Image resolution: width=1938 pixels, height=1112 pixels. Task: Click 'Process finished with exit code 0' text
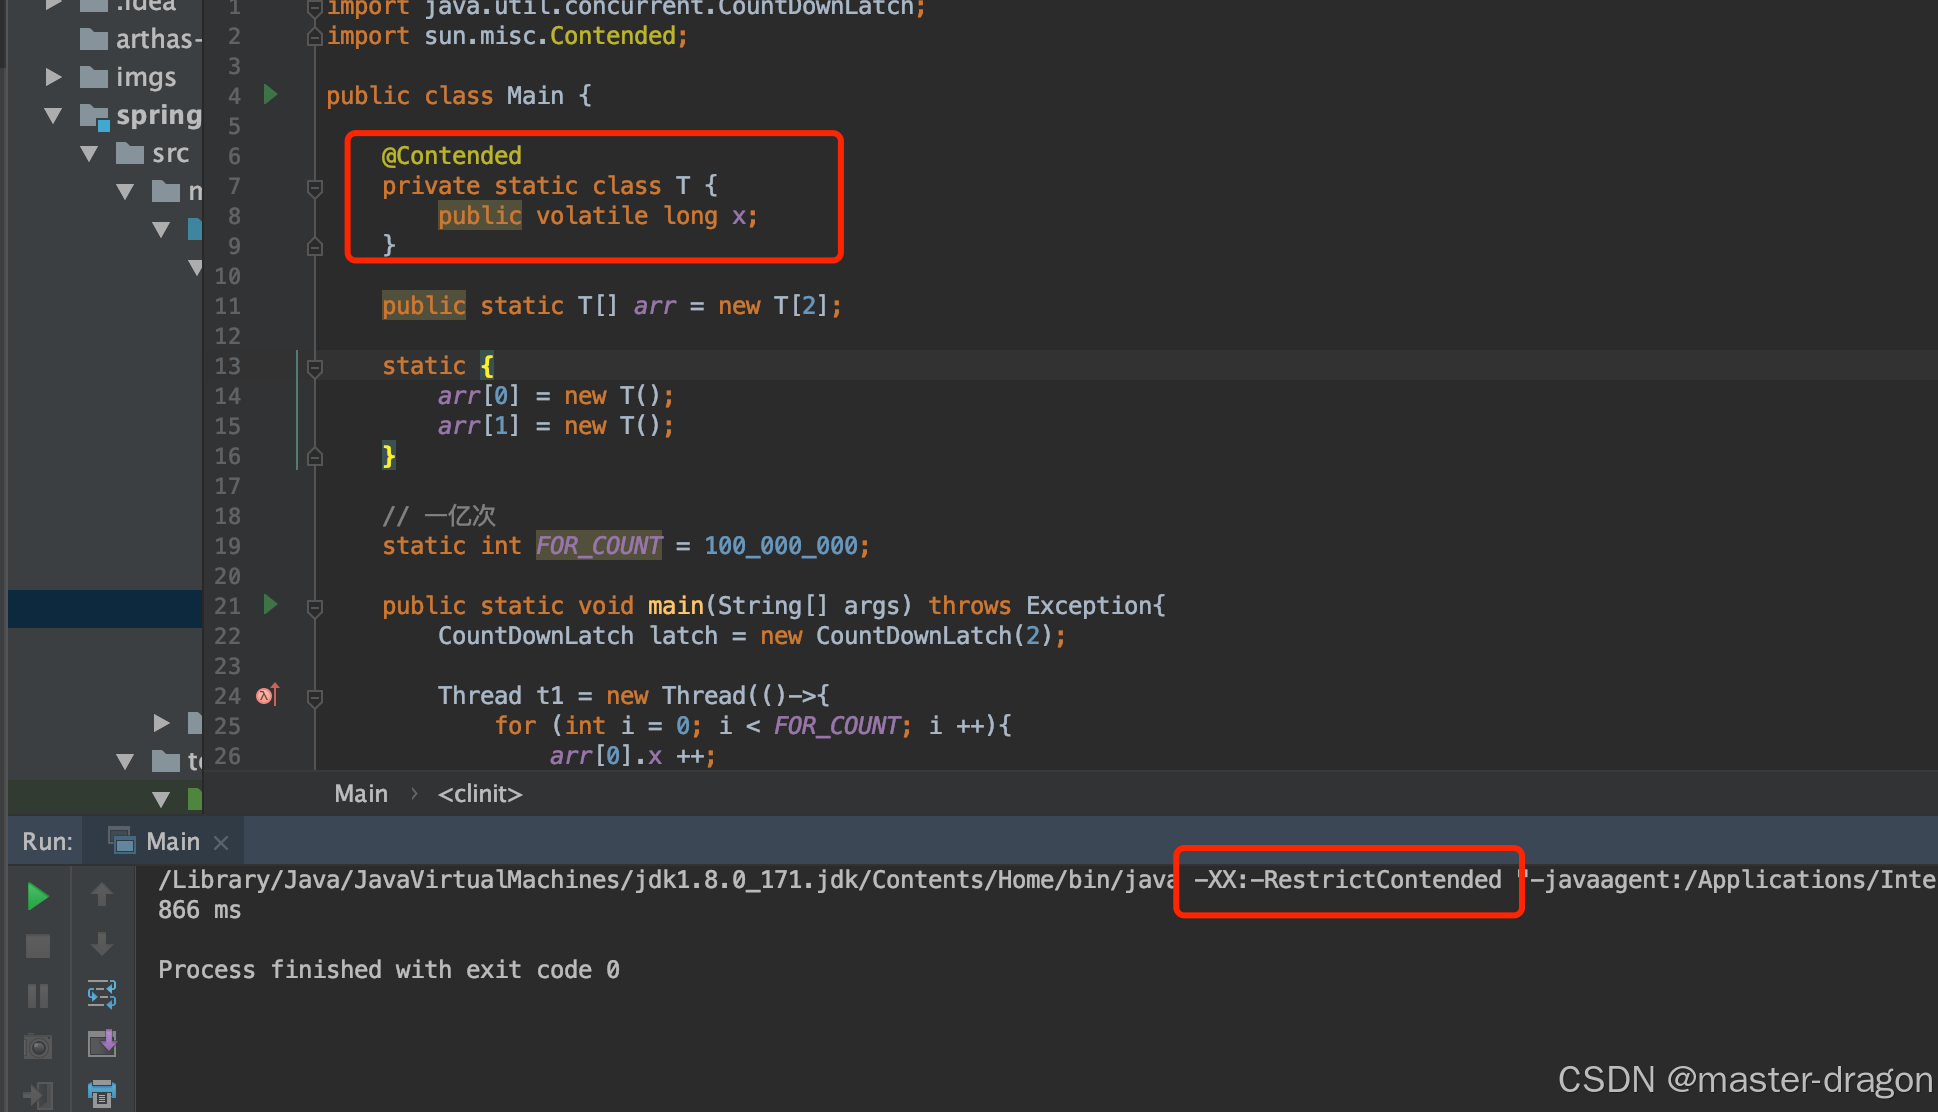pos(389,970)
